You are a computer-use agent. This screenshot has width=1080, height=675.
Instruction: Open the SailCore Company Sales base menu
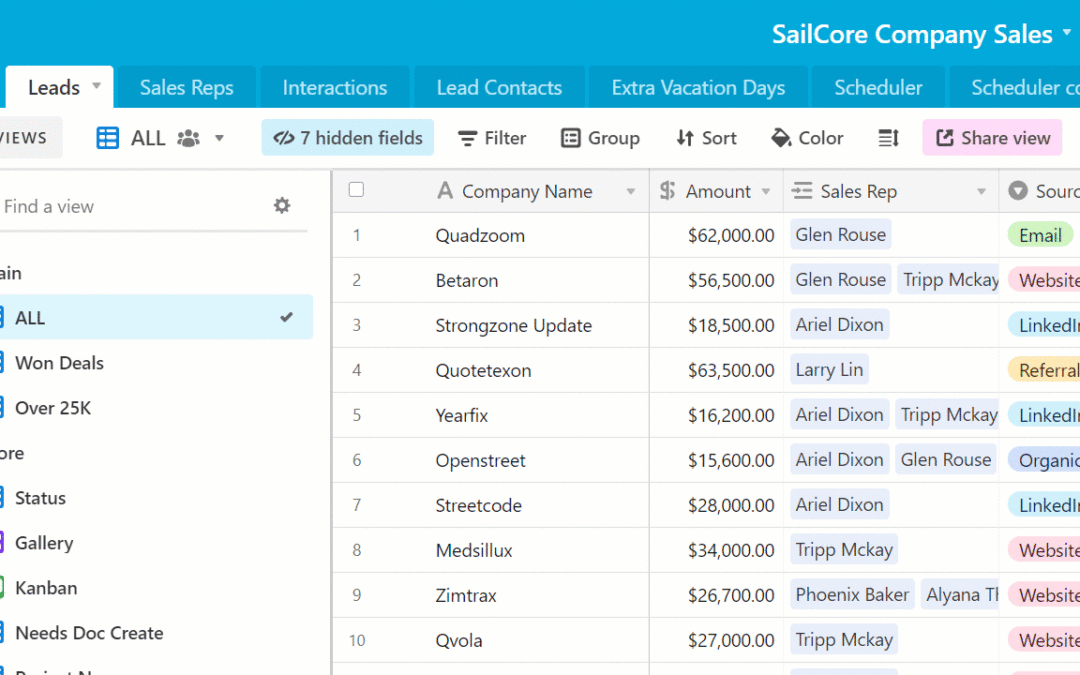[1065, 33]
